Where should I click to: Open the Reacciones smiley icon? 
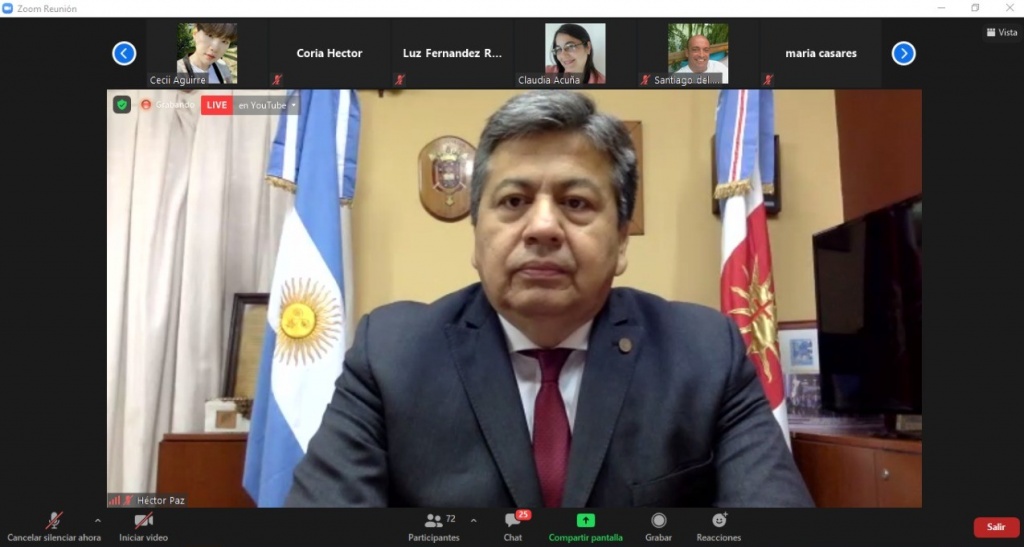click(x=719, y=520)
